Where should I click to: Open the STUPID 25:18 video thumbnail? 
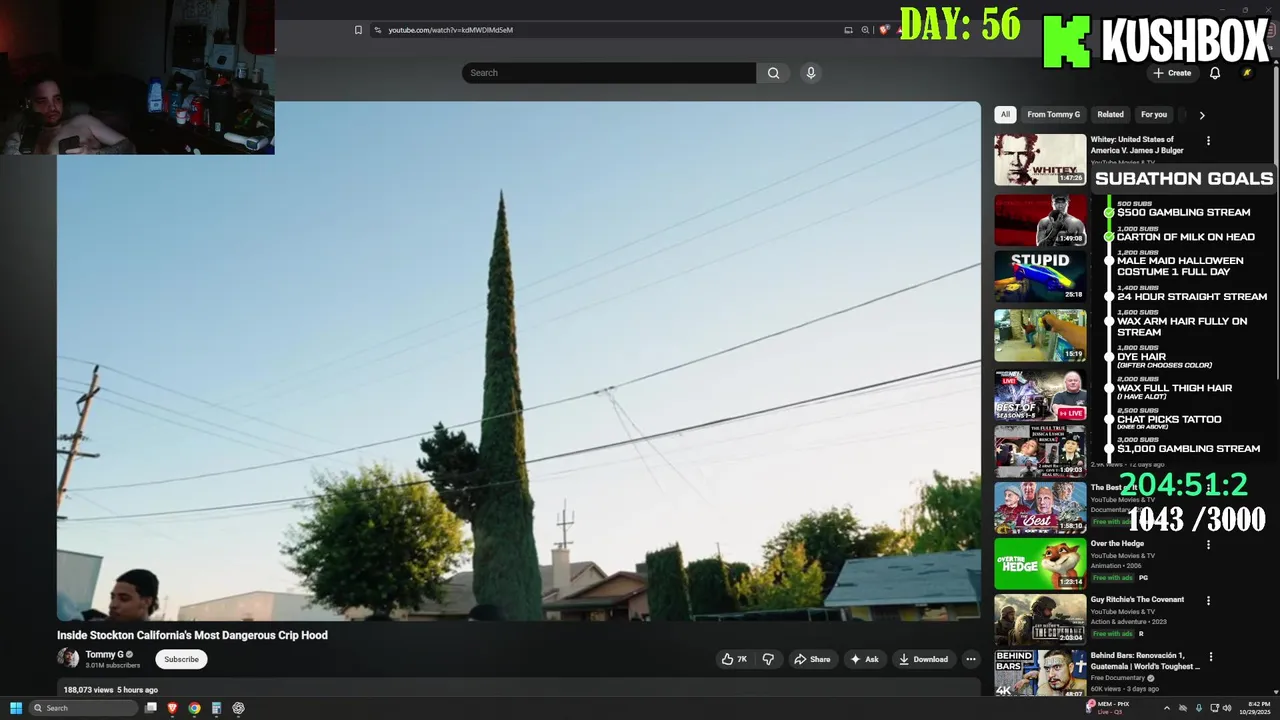pyautogui.click(x=1040, y=276)
